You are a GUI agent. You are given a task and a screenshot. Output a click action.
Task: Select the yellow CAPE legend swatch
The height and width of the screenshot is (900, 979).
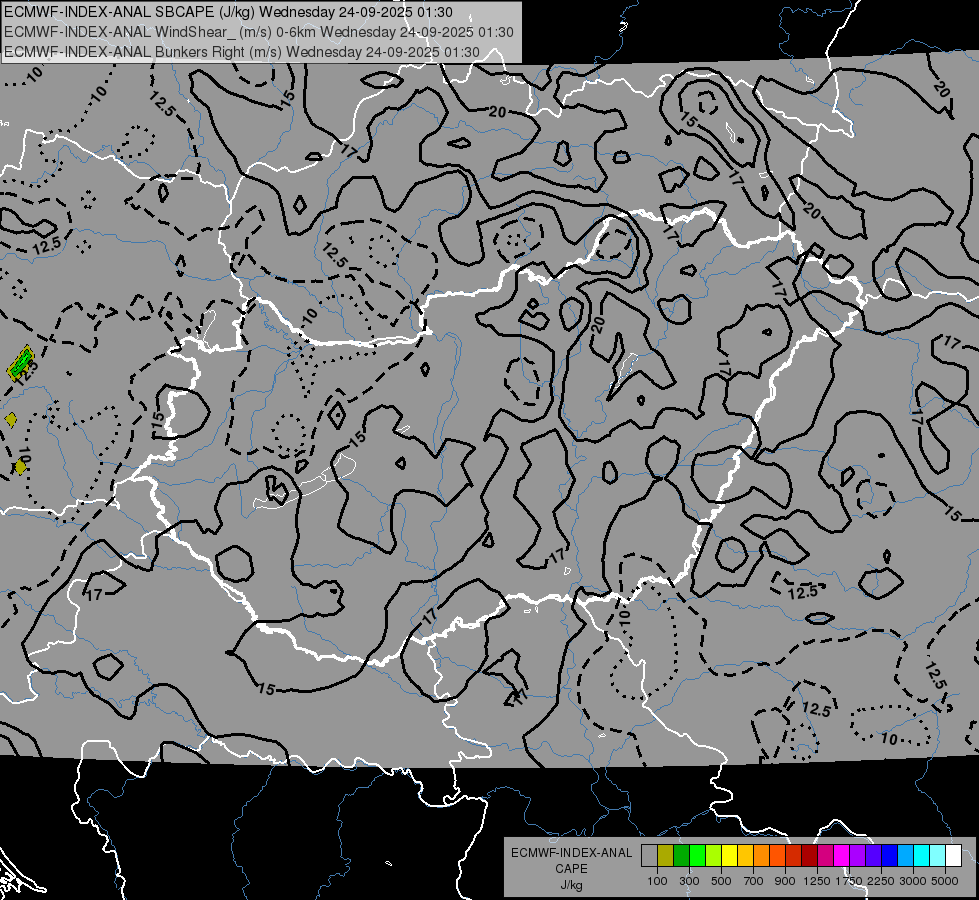[729, 856]
